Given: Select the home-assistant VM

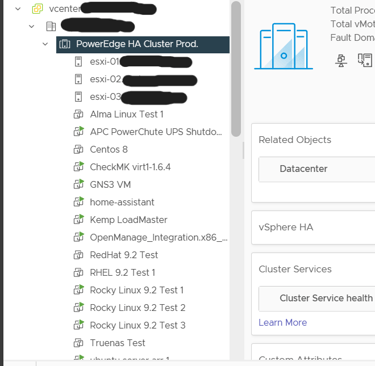Looking at the screenshot, I should click(122, 202).
